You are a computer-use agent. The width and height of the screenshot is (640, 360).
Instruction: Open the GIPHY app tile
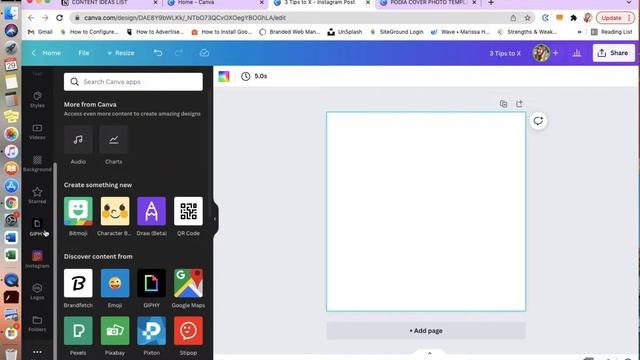151,283
